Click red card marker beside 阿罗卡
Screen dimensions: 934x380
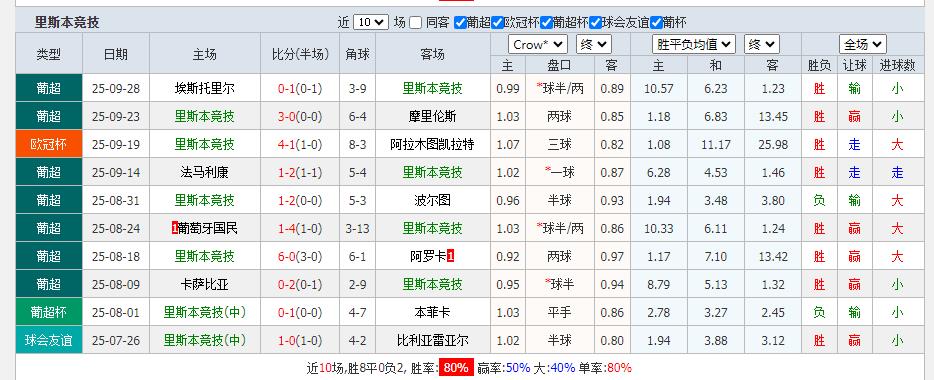tap(450, 257)
